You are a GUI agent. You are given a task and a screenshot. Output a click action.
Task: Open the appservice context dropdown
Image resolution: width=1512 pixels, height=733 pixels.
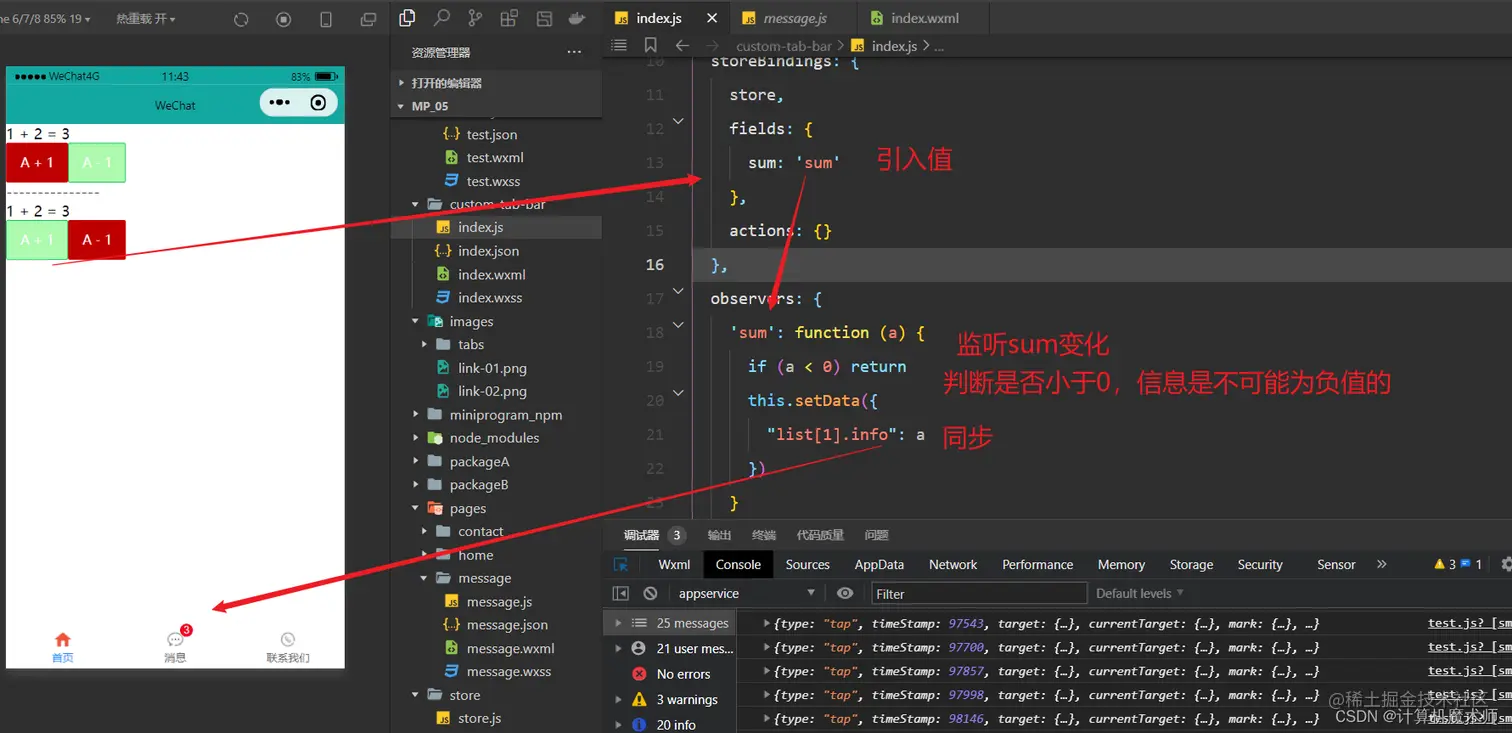point(747,593)
